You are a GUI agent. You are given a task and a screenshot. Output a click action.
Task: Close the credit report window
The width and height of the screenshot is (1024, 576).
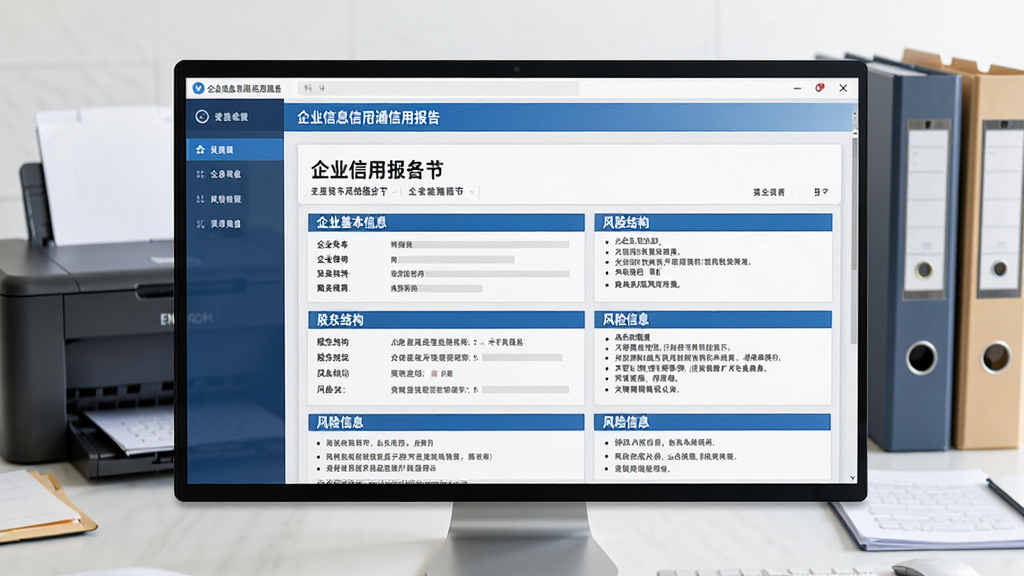pos(843,88)
